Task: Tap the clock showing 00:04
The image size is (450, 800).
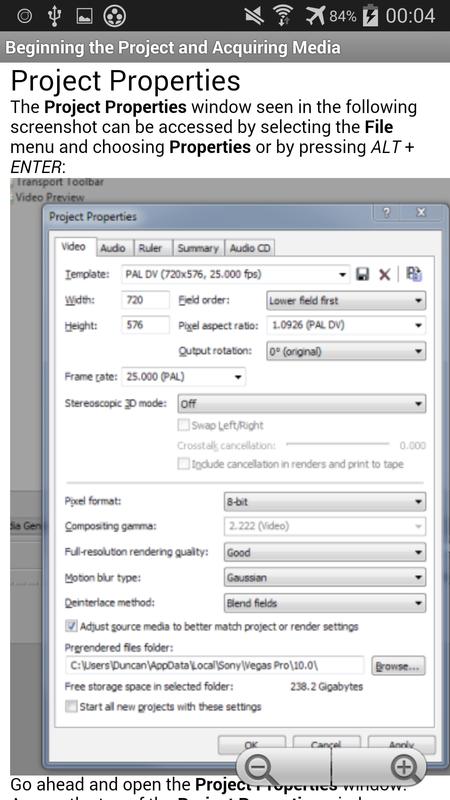Action: [410, 16]
